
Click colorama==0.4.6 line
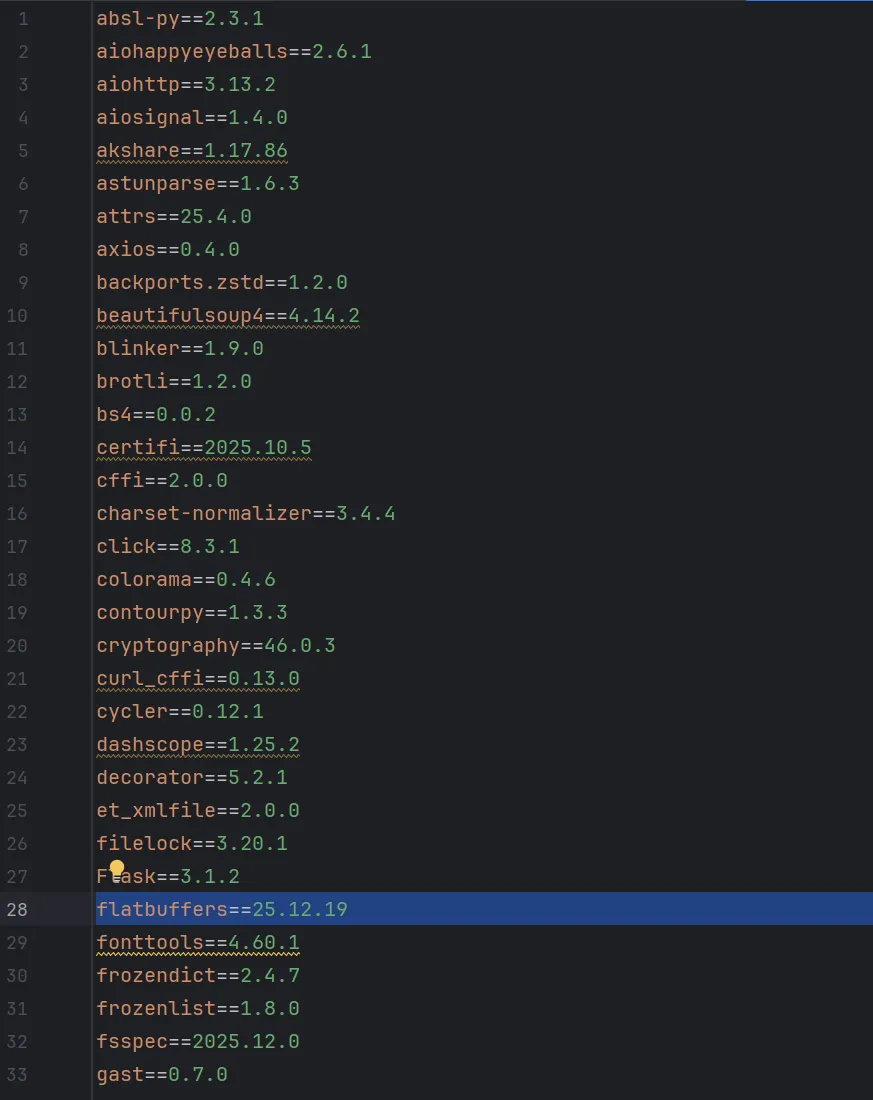pos(186,579)
